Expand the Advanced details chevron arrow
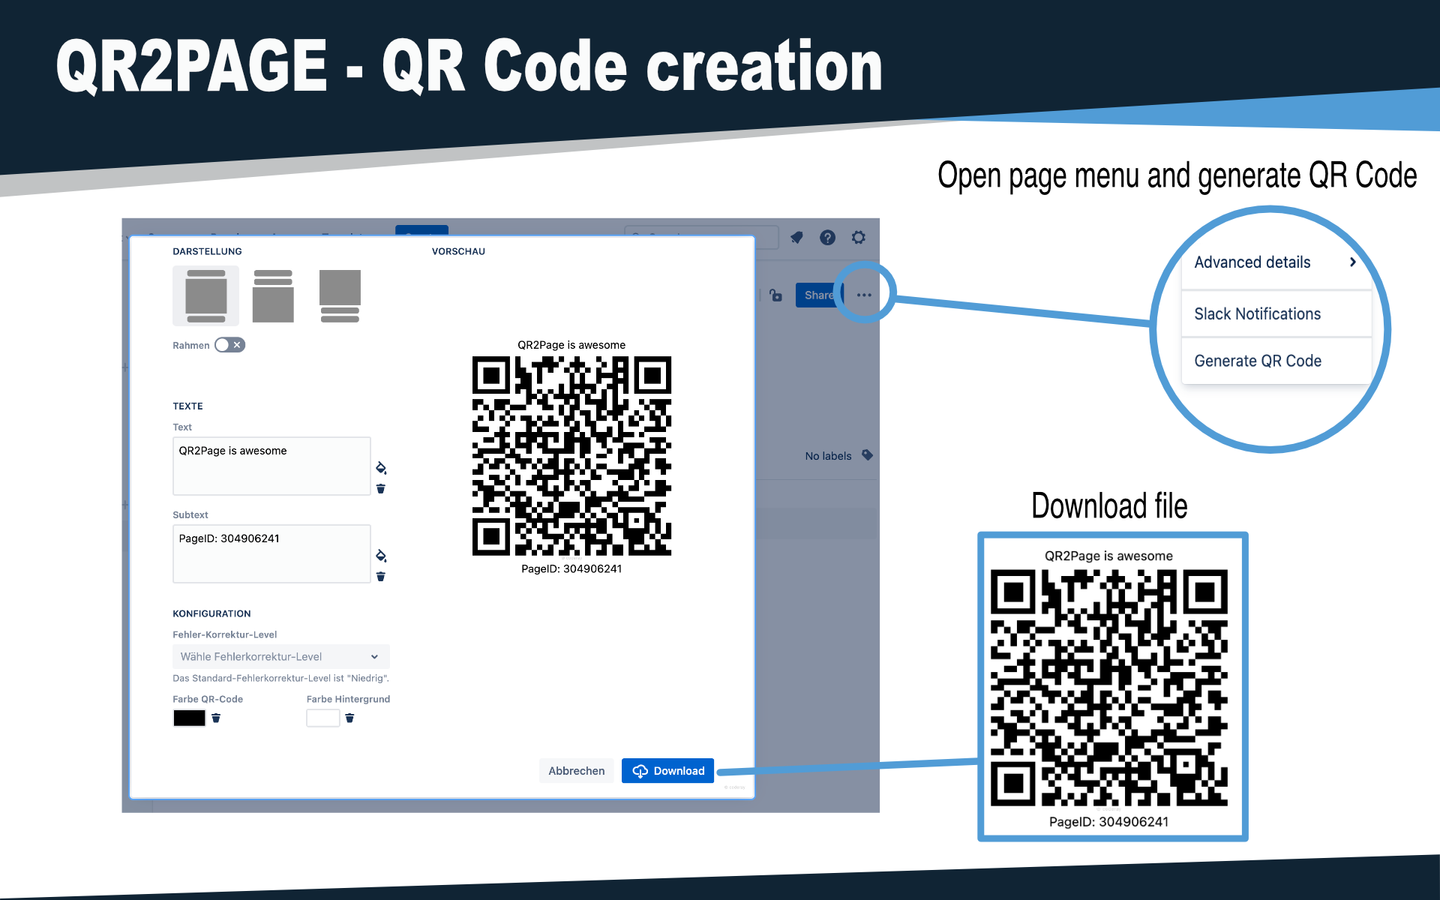This screenshot has width=1440, height=900. (1353, 262)
